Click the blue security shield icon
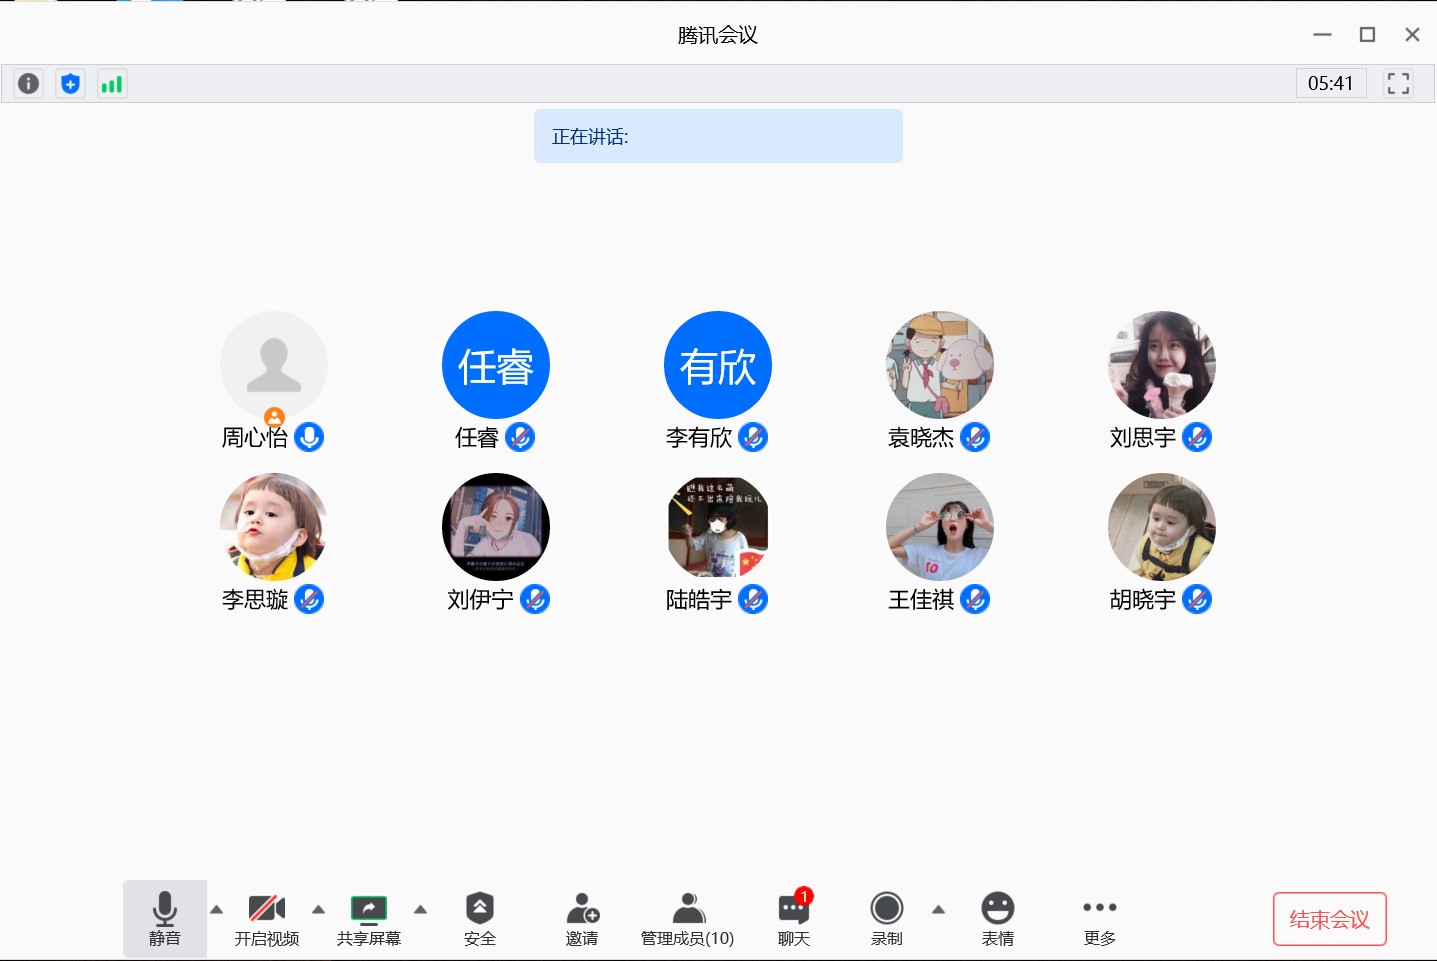1437x961 pixels. pos(70,84)
